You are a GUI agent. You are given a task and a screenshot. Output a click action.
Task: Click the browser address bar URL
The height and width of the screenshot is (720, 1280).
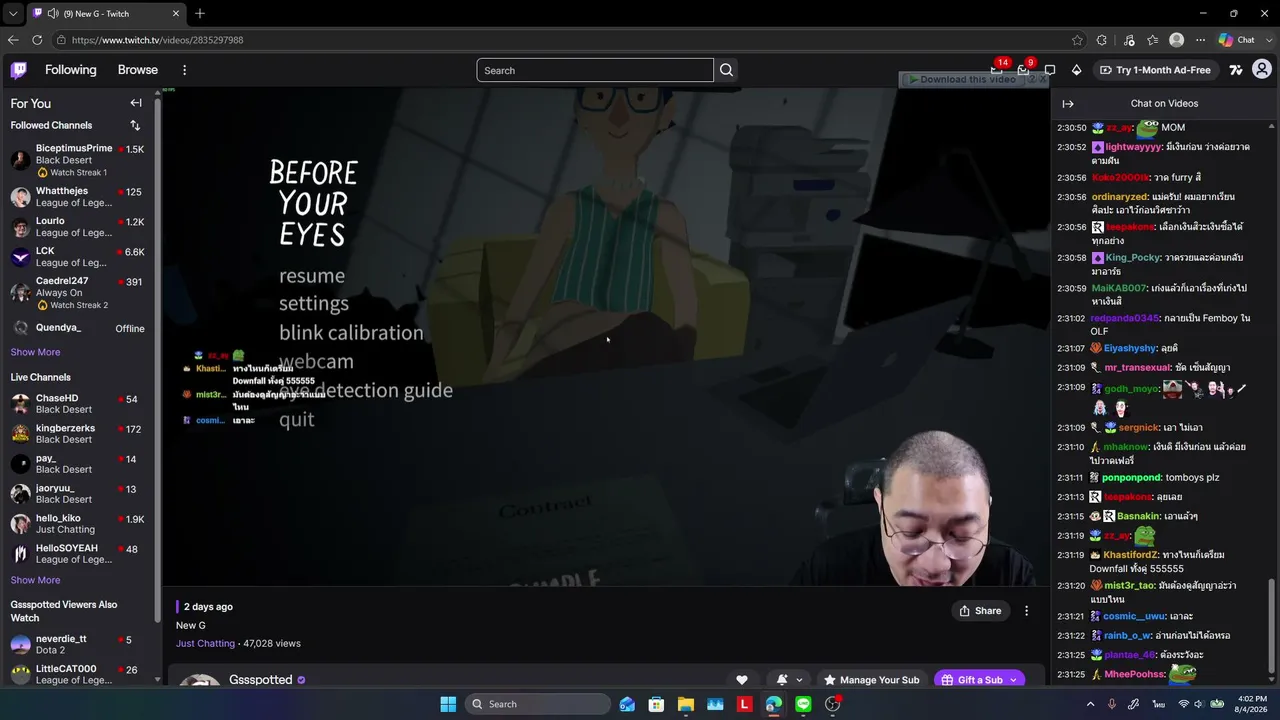tap(157, 40)
